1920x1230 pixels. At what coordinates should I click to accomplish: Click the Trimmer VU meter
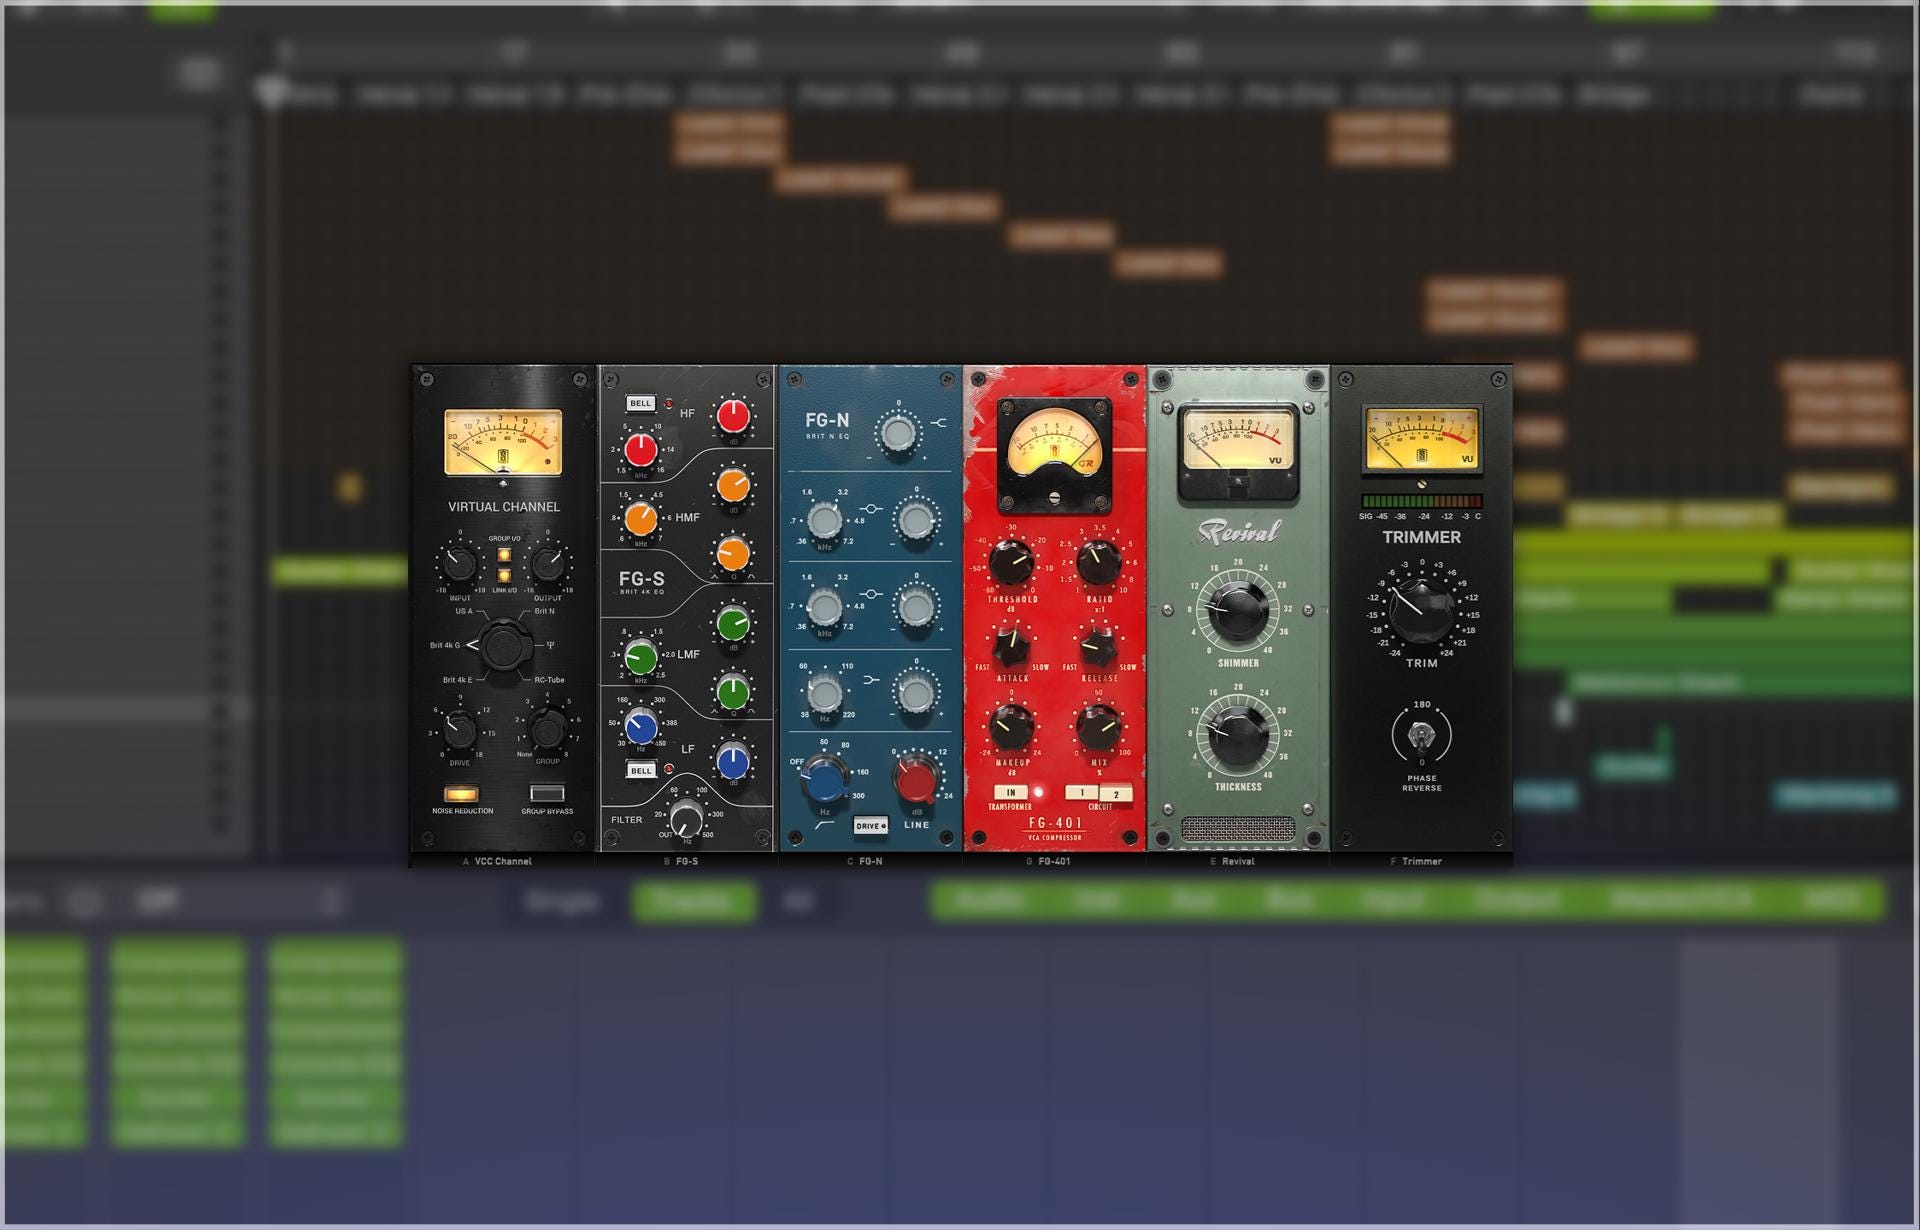pos(1421,439)
